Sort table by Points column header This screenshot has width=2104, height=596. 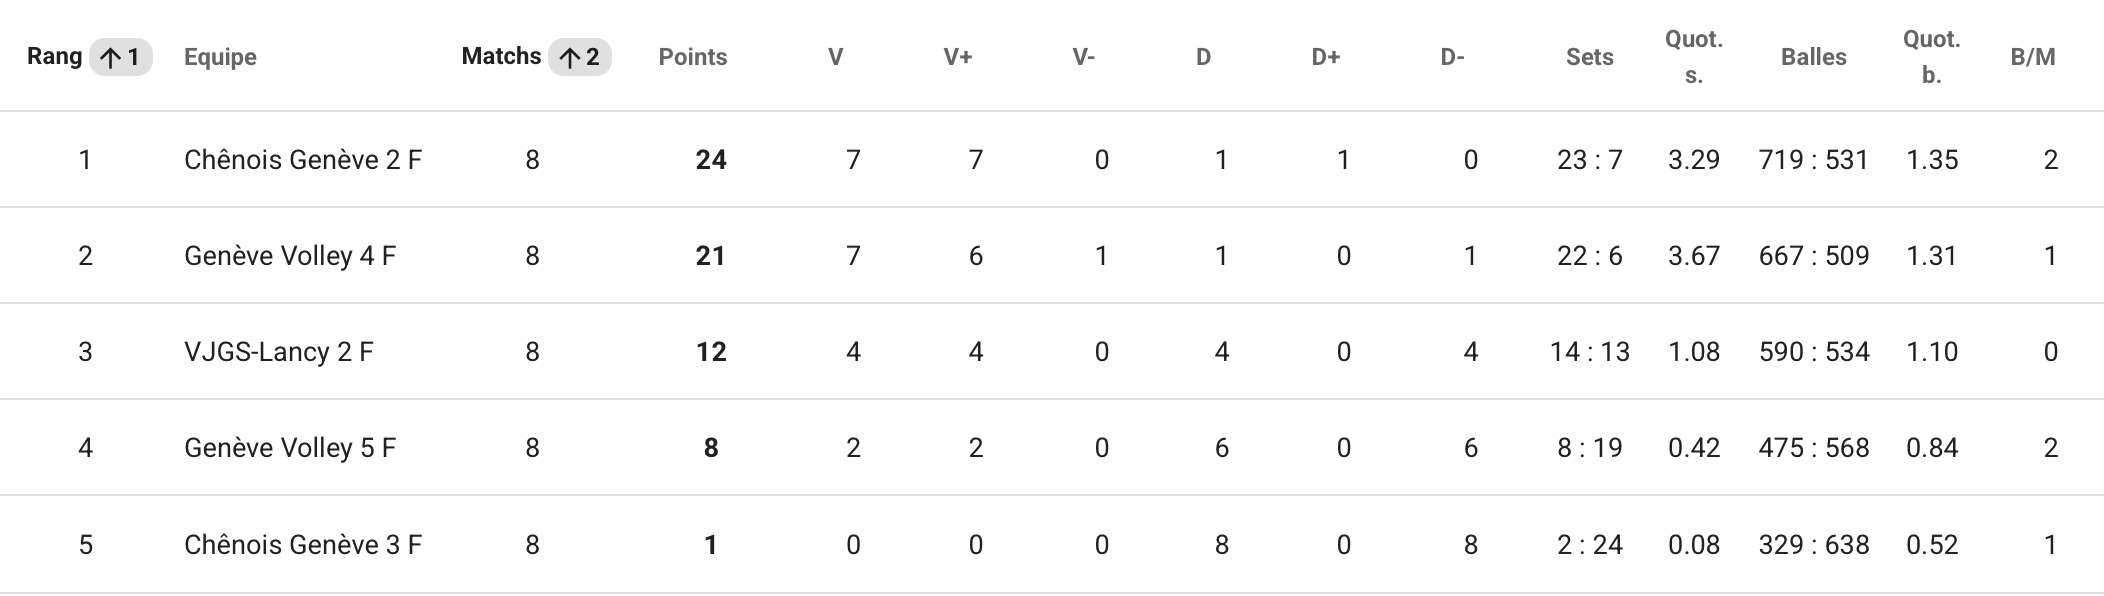click(x=692, y=57)
